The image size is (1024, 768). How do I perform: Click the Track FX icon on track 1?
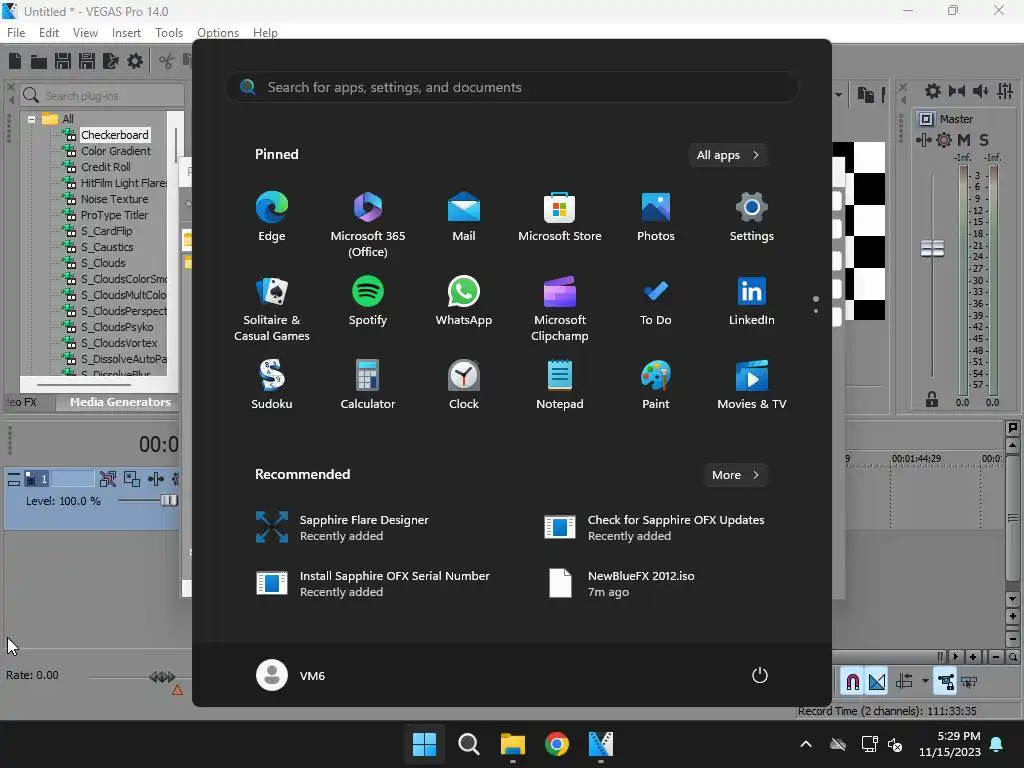click(x=155, y=479)
